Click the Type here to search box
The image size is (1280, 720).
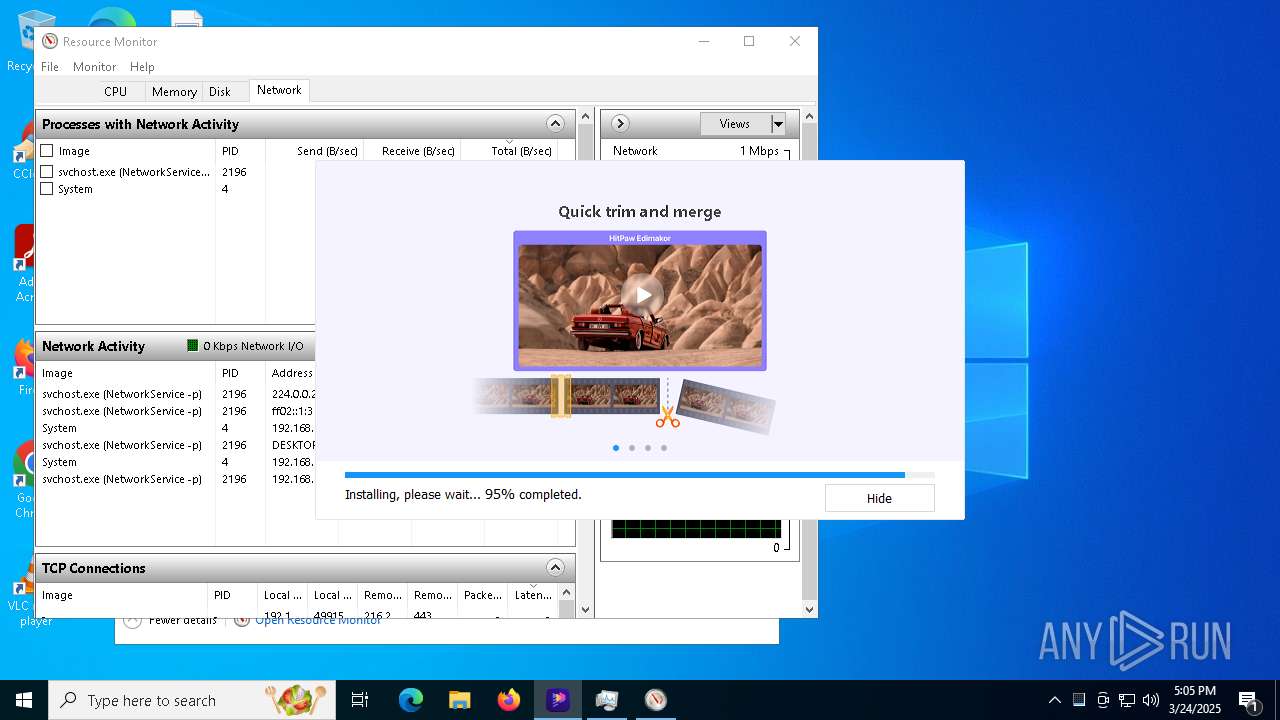pyautogui.click(x=192, y=700)
